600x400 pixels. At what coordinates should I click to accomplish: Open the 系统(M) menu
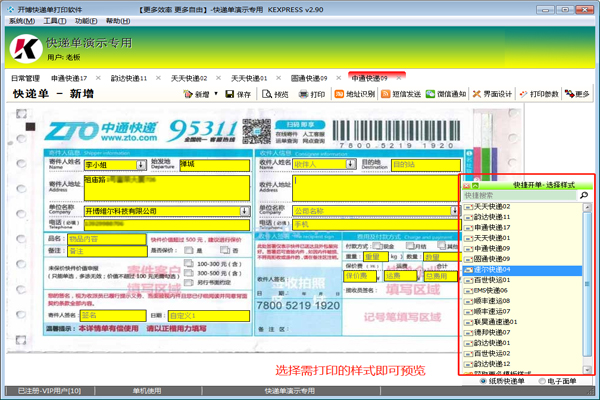point(22,21)
